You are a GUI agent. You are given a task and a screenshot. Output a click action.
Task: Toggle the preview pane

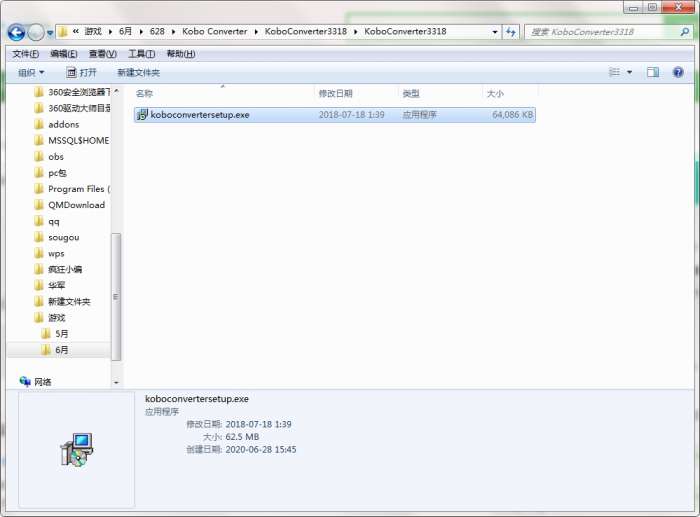pos(653,72)
